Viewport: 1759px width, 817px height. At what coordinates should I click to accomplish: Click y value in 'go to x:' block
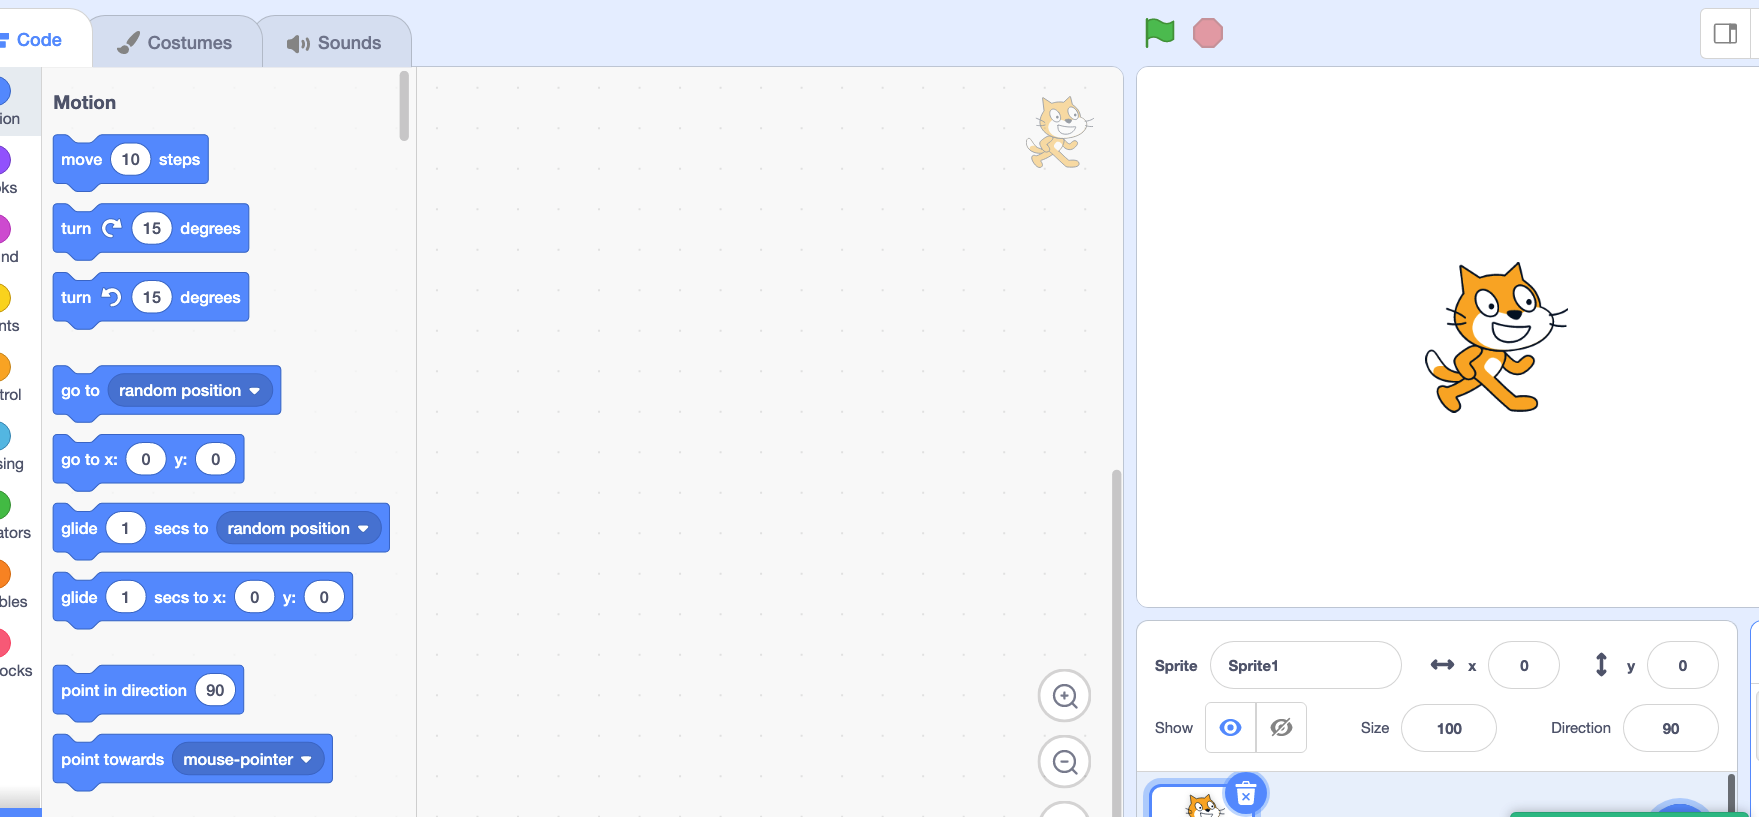coord(215,459)
